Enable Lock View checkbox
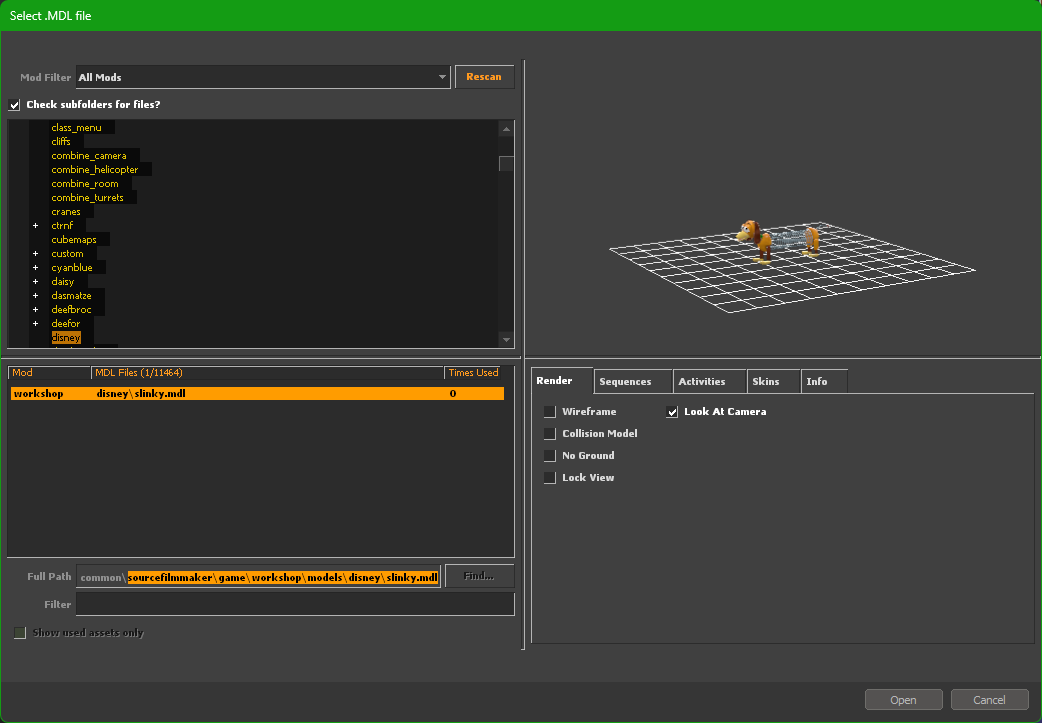This screenshot has height=723, width=1042. (x=550, y=478)
